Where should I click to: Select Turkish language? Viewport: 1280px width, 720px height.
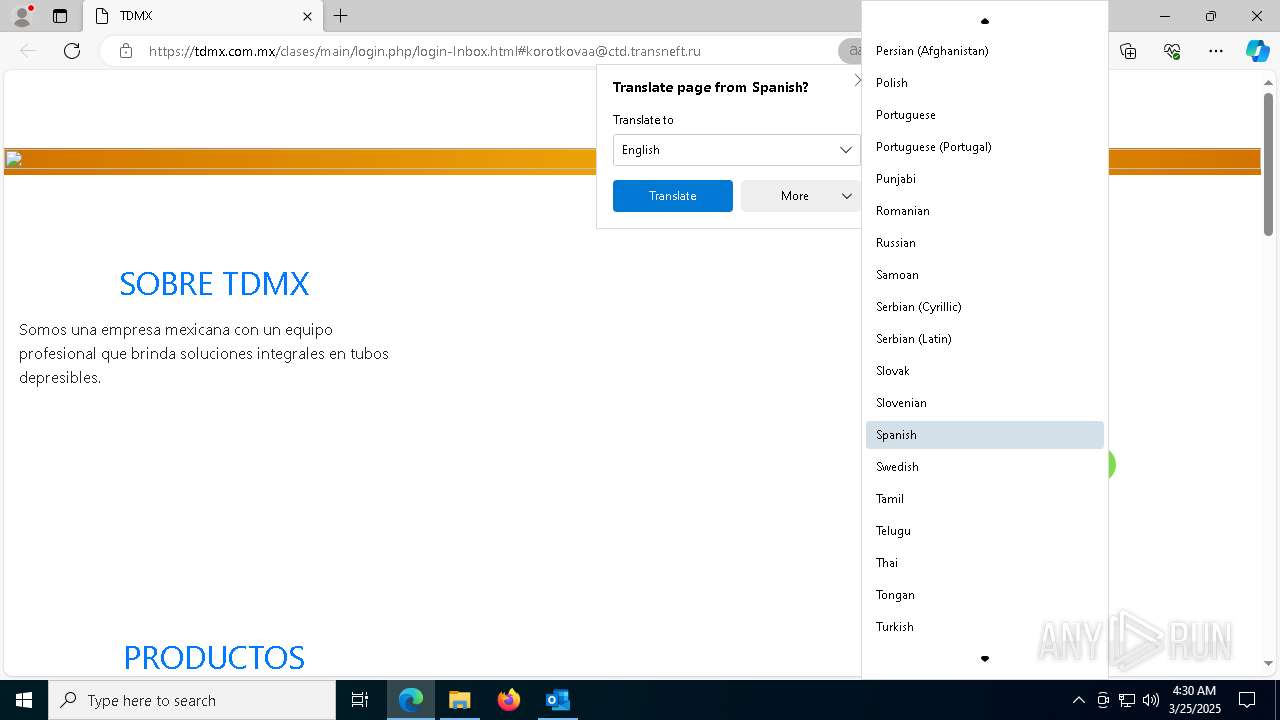(985, 627)
